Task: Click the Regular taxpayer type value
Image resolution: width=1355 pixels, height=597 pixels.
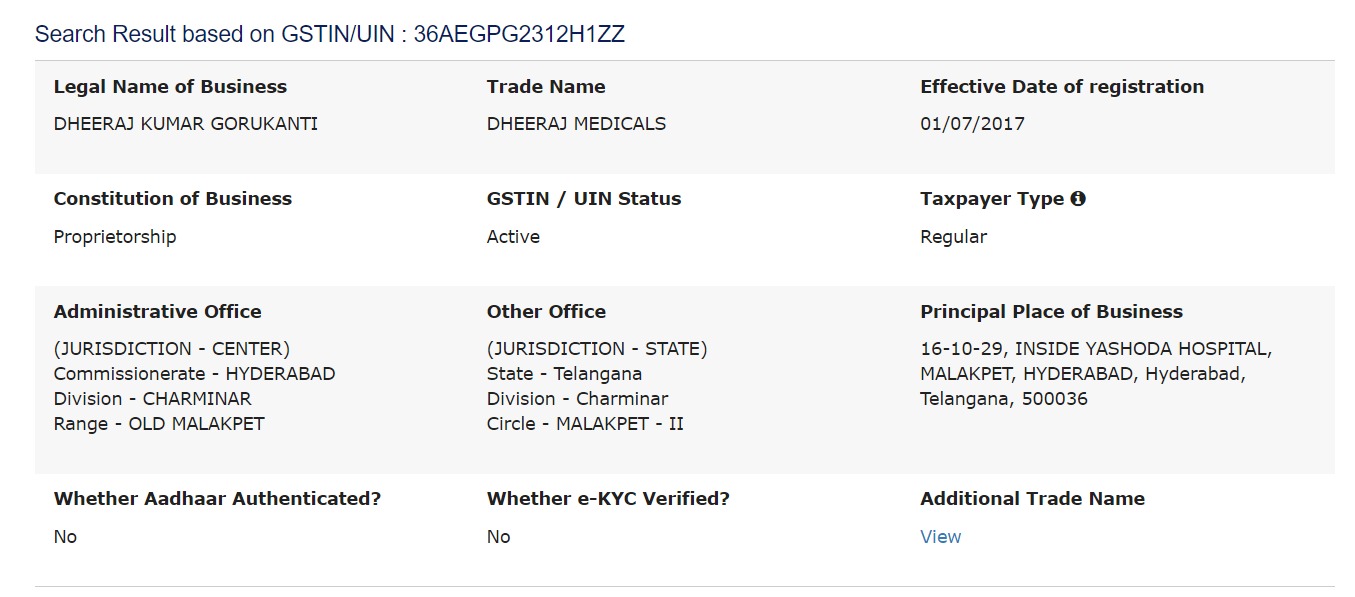Action: [953, 237]
